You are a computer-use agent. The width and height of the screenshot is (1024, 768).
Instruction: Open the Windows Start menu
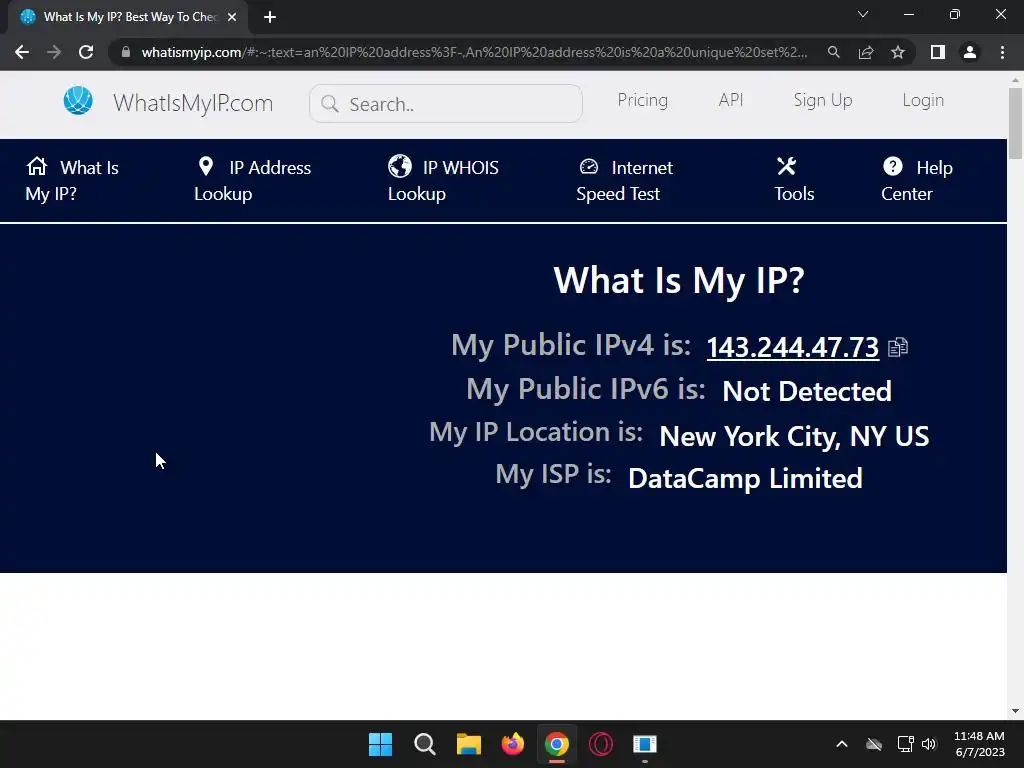click(x=380, y=744)
